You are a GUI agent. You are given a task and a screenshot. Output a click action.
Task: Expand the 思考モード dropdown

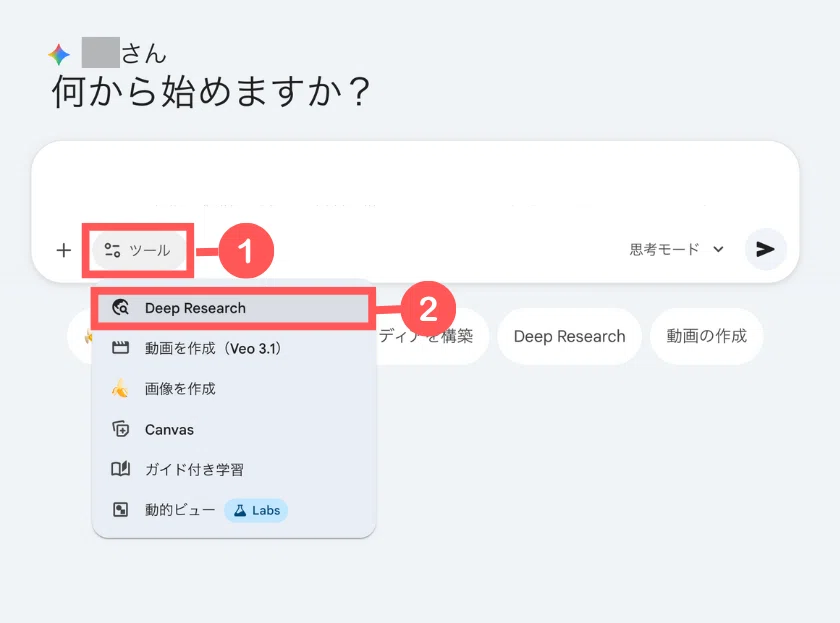[x=677, y=250]
